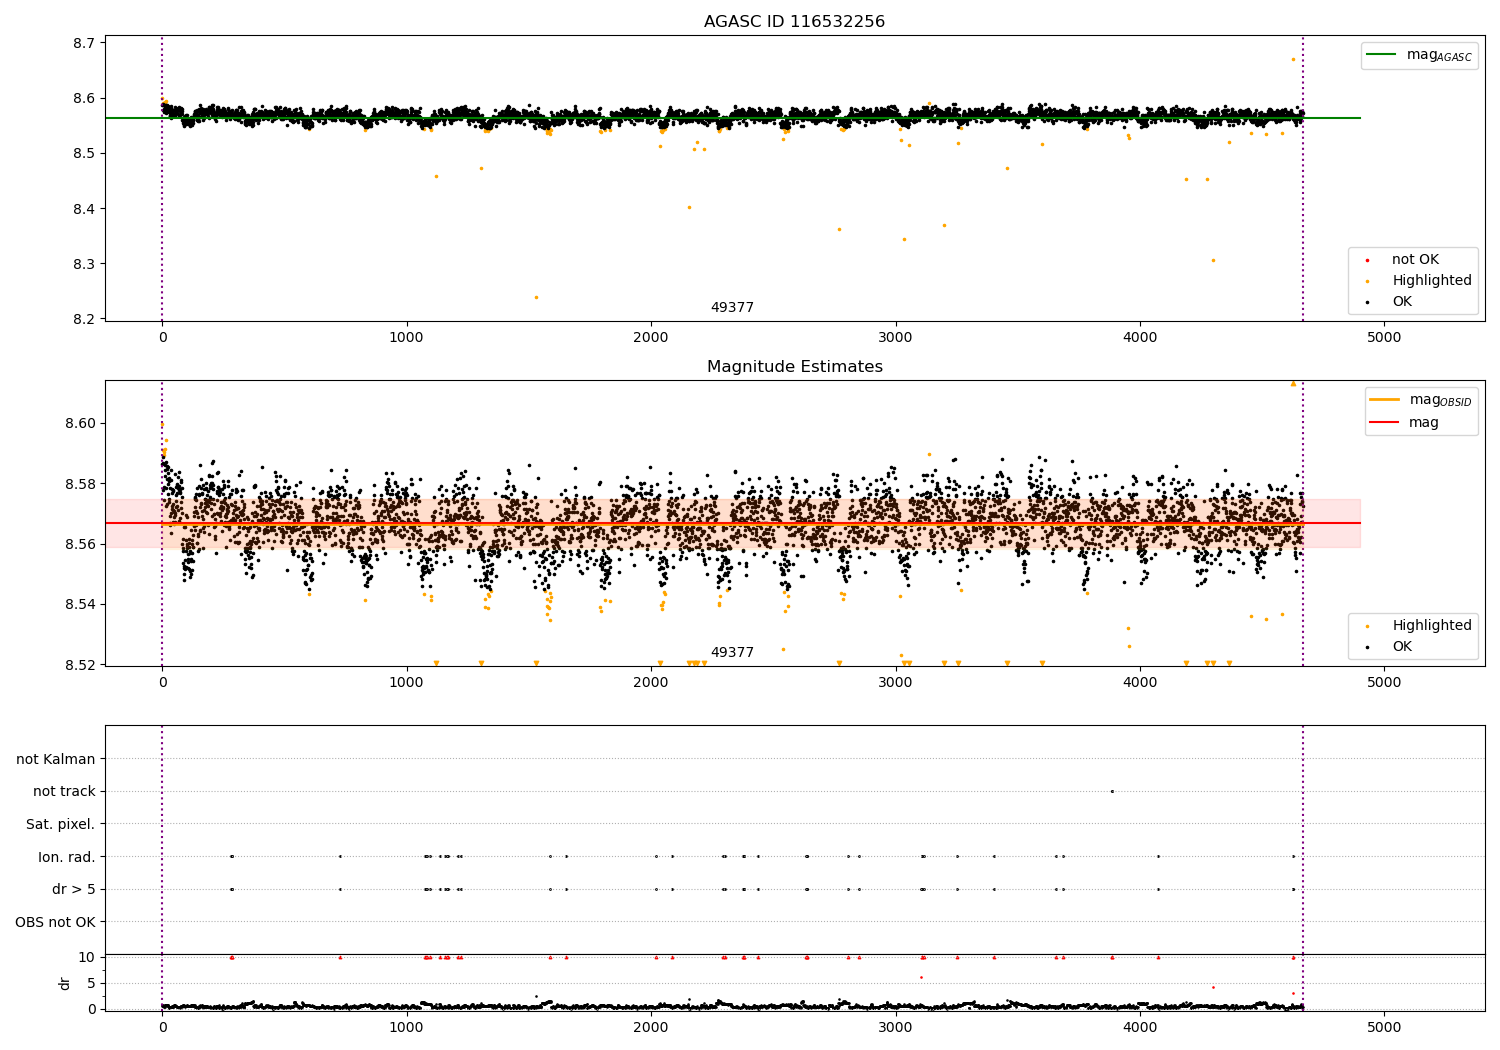Click the plot title 'AGASC ID 116532256'
This screenshot has height=1050, width=1500.
(x=794, y=22)
